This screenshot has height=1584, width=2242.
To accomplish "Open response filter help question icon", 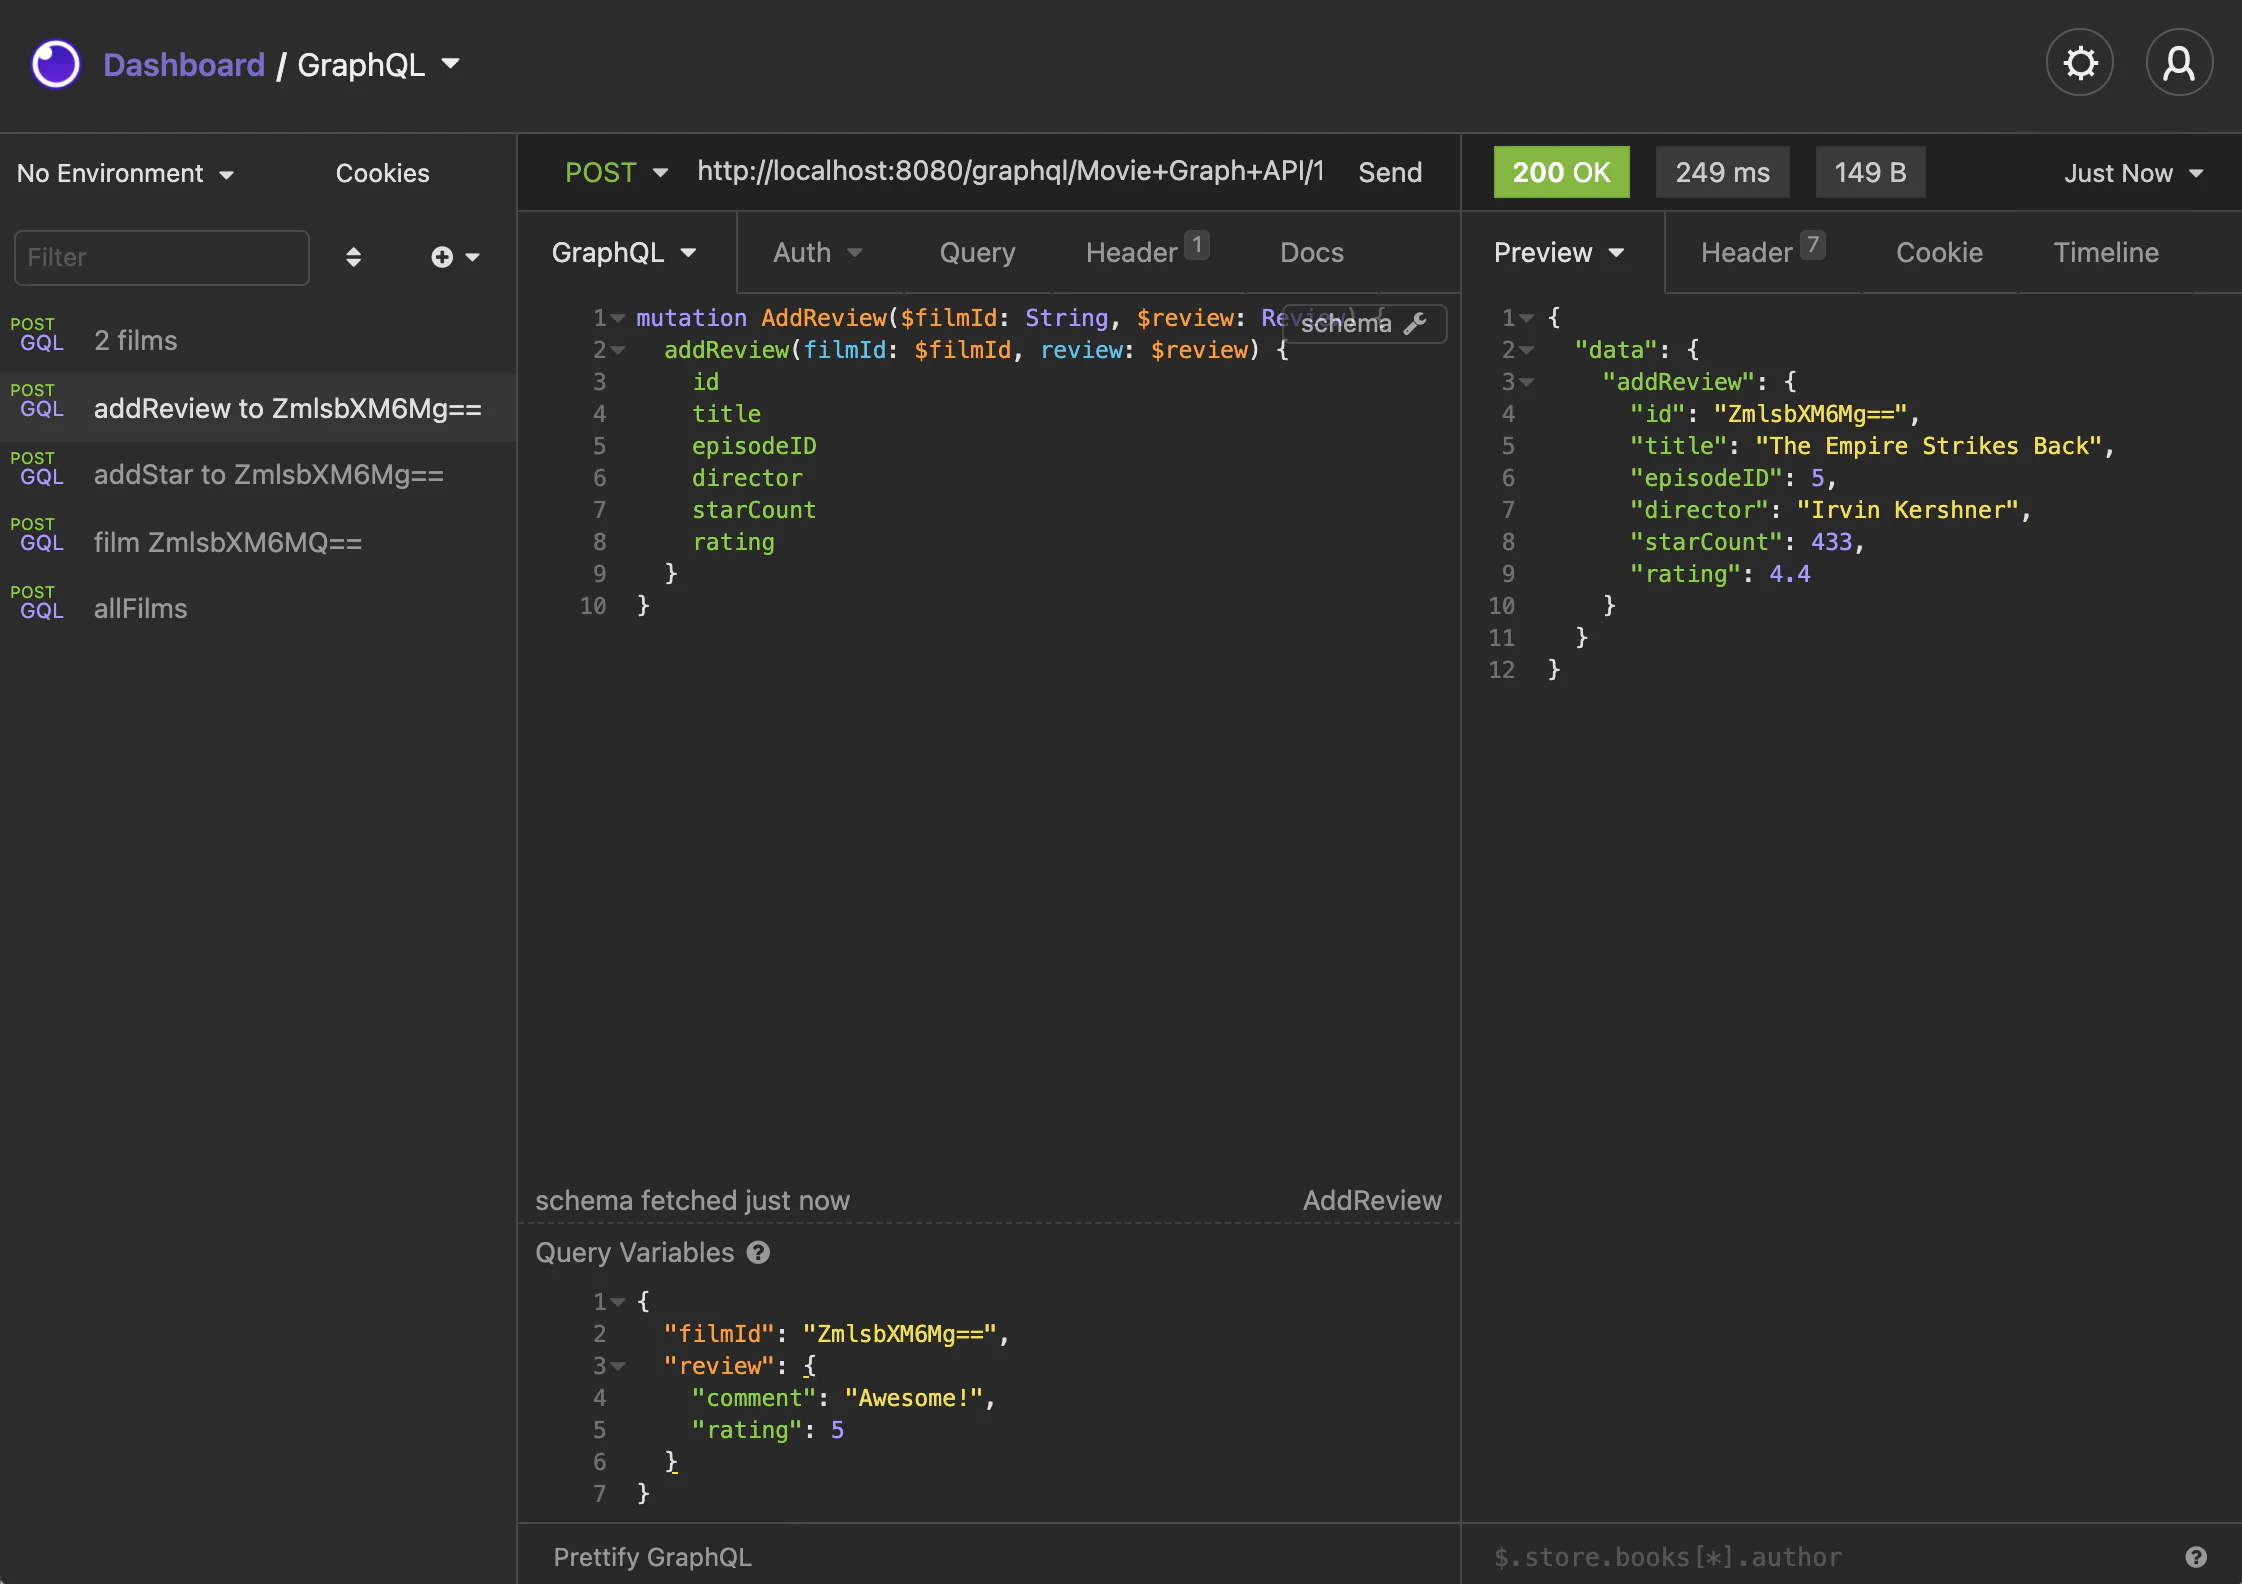I will pos(2196,1557).
